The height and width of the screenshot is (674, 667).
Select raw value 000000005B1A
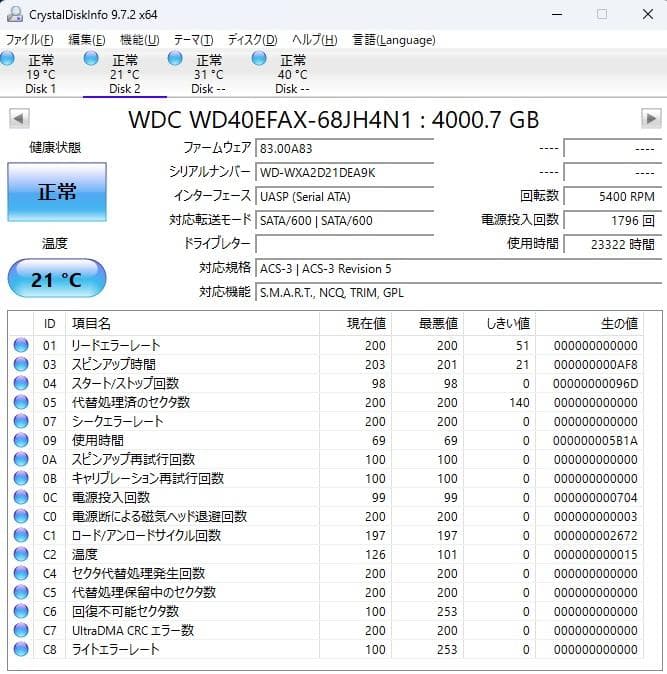tap(595, 441)
